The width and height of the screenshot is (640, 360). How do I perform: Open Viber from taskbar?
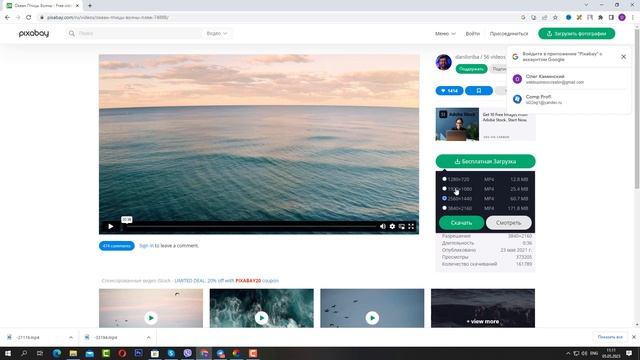tap(187, 353)
